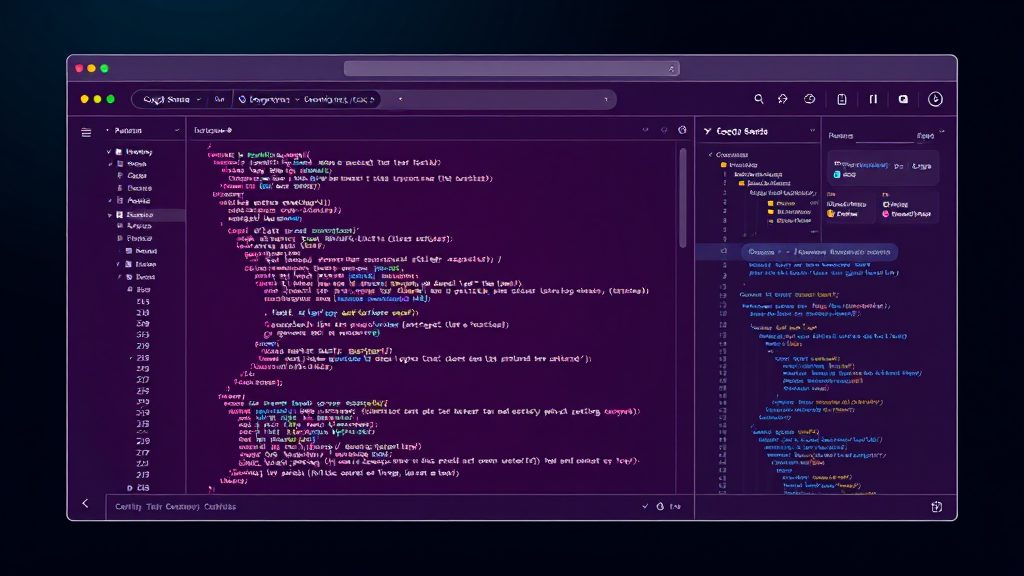Click the orange round icon in the lower-left card
The height and width of the screenshot is (576, 1024).
click(831, 214)
